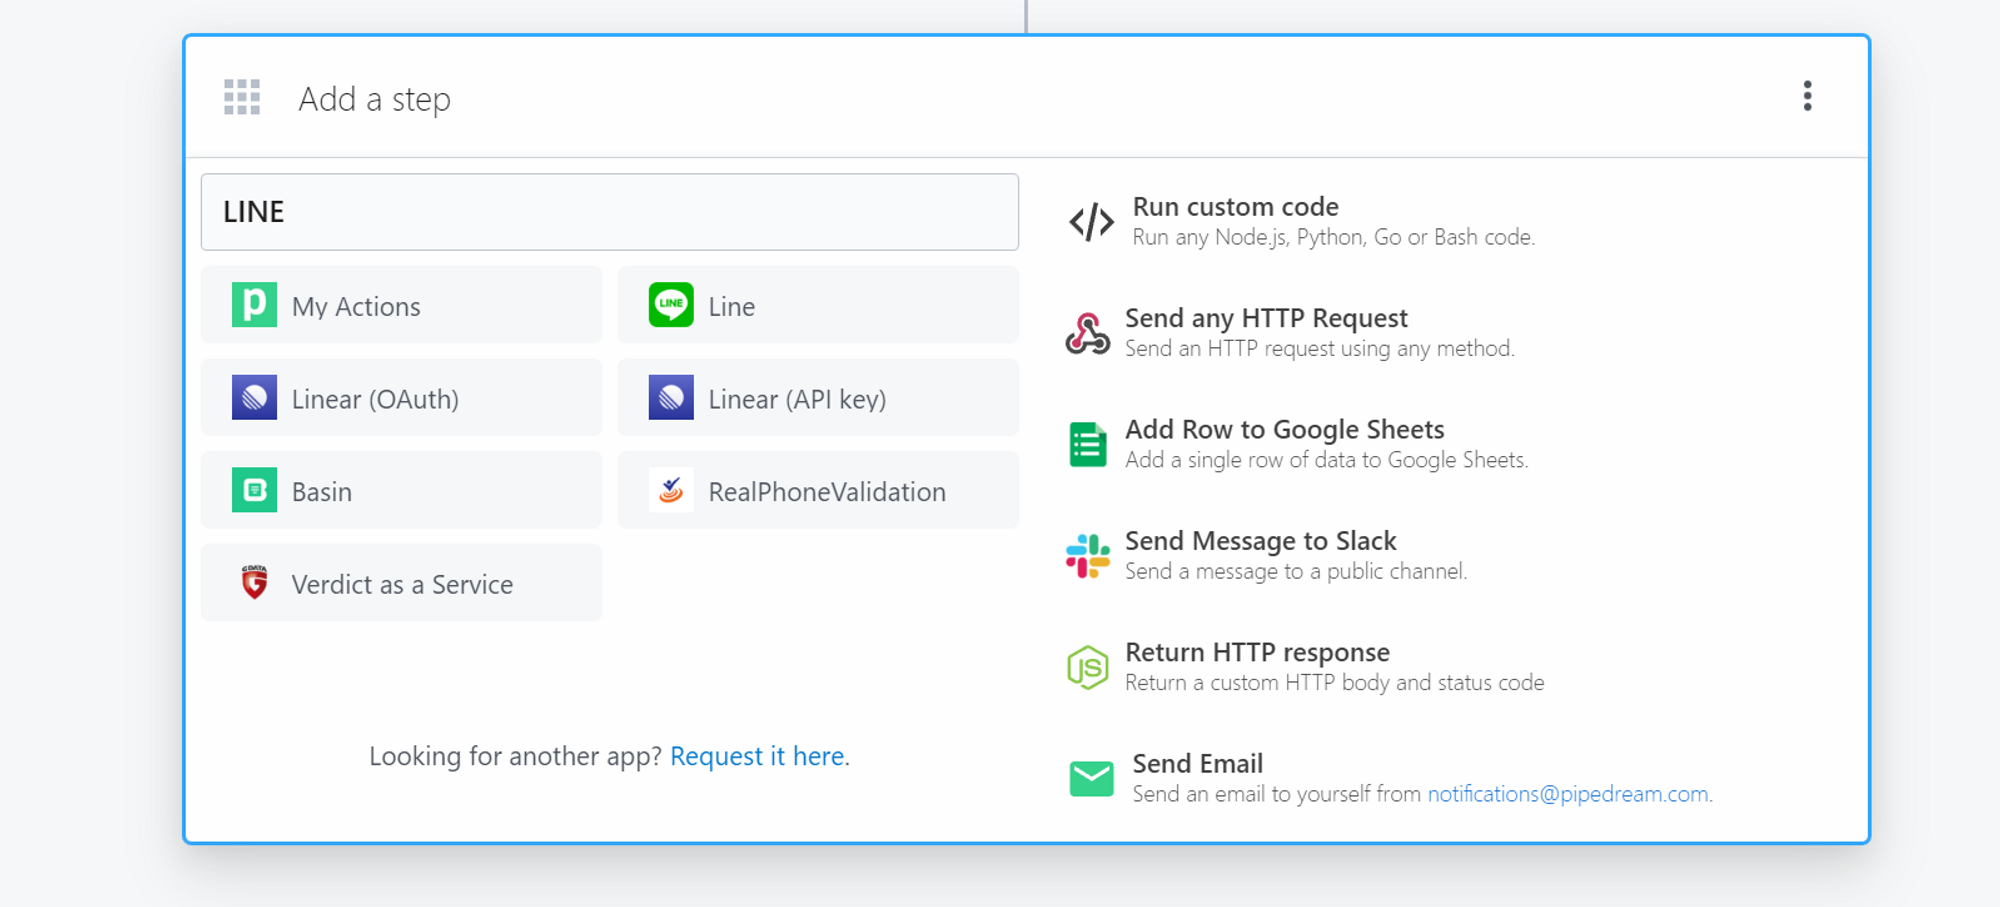Click 'Return a custom HTTP body and status code'
This screenshot has width=2000, height=907.
[x=1334, y=683]
